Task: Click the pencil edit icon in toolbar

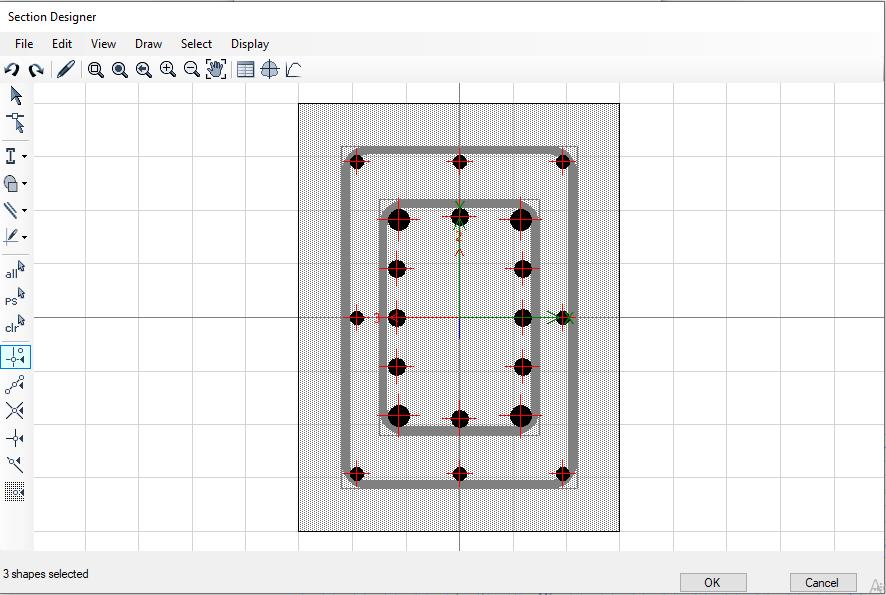Action: (x=66, y=70)
